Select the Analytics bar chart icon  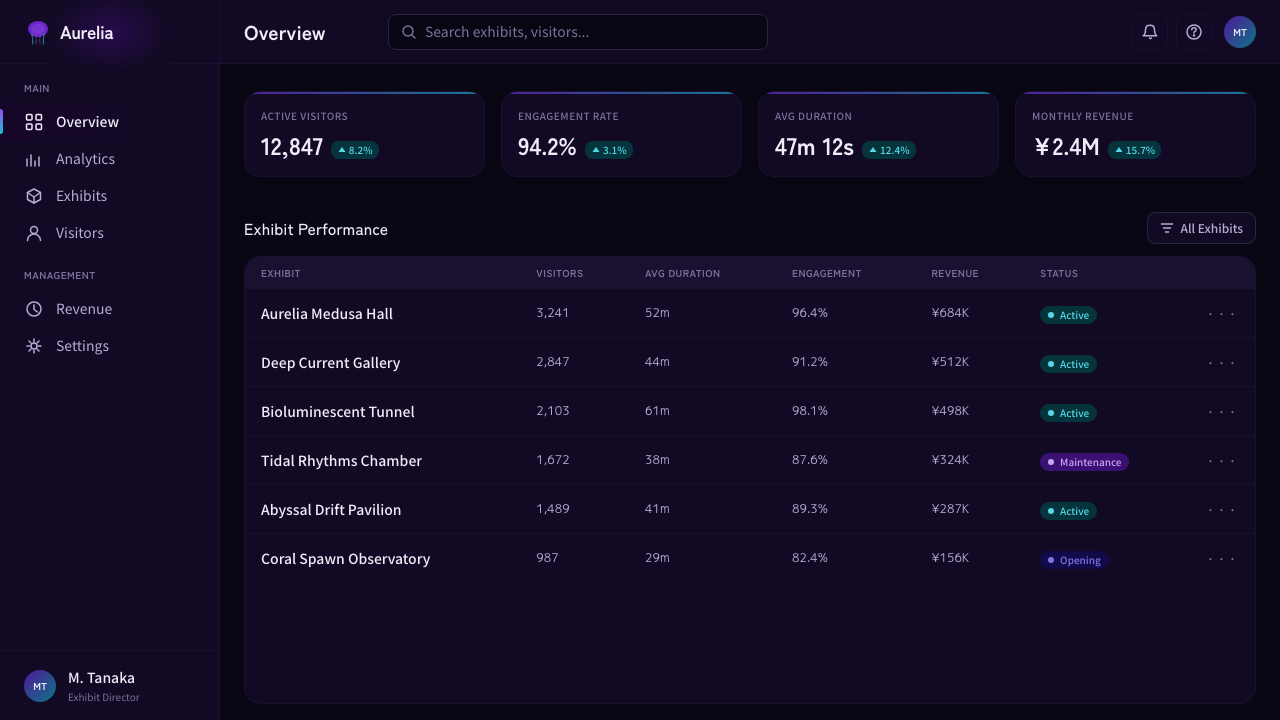34,159
